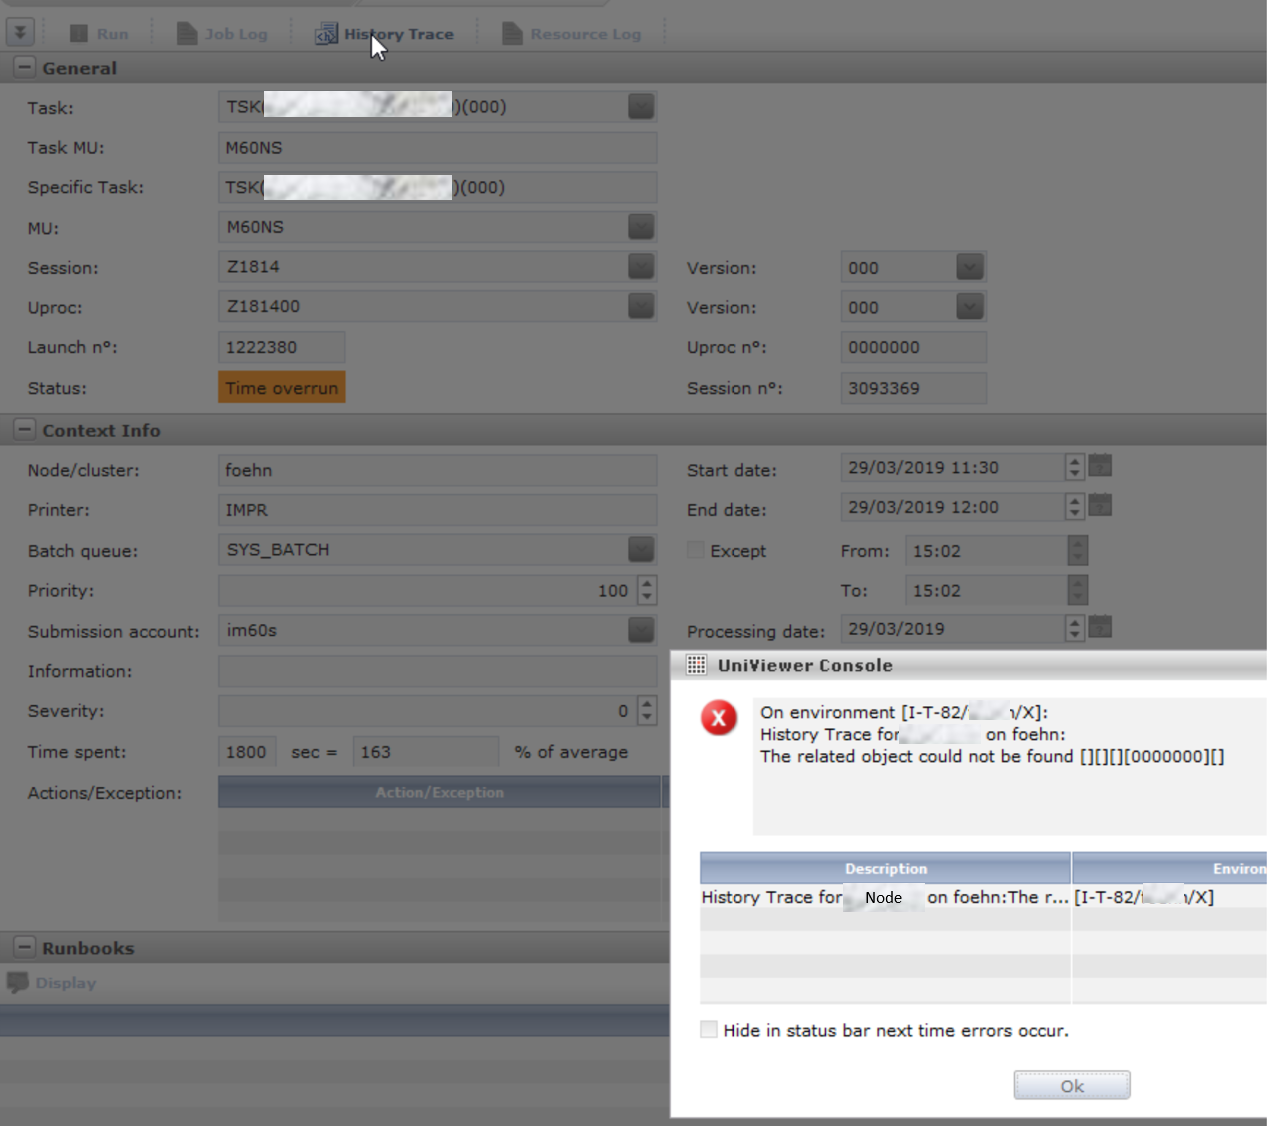Open the Session Version dropdown
This screenshot has width=1267, height=1126.
pos(970,267)
